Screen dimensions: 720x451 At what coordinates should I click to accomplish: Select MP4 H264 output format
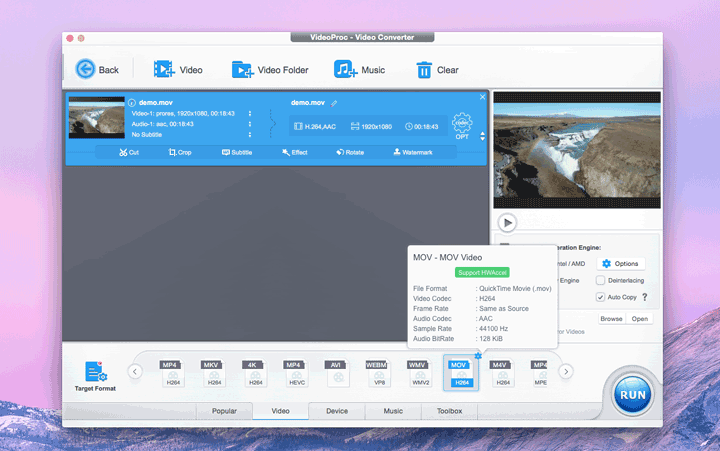[x=173, y=373]
